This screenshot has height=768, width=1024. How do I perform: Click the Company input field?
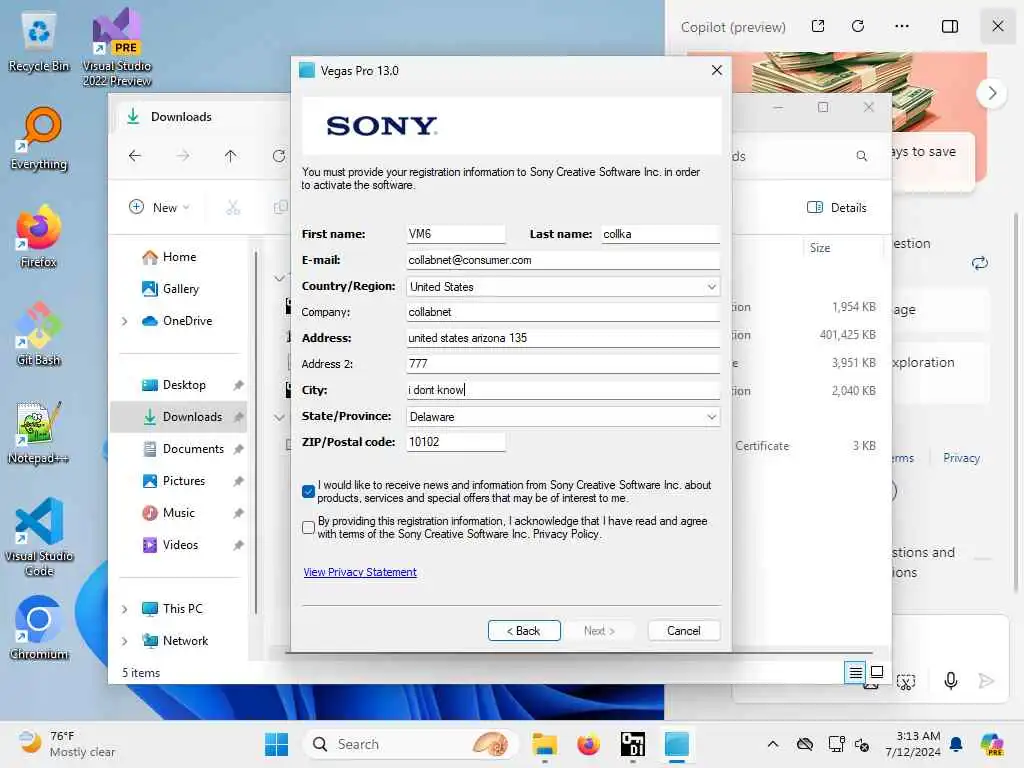pyautogui.click(x=563, y=312)
